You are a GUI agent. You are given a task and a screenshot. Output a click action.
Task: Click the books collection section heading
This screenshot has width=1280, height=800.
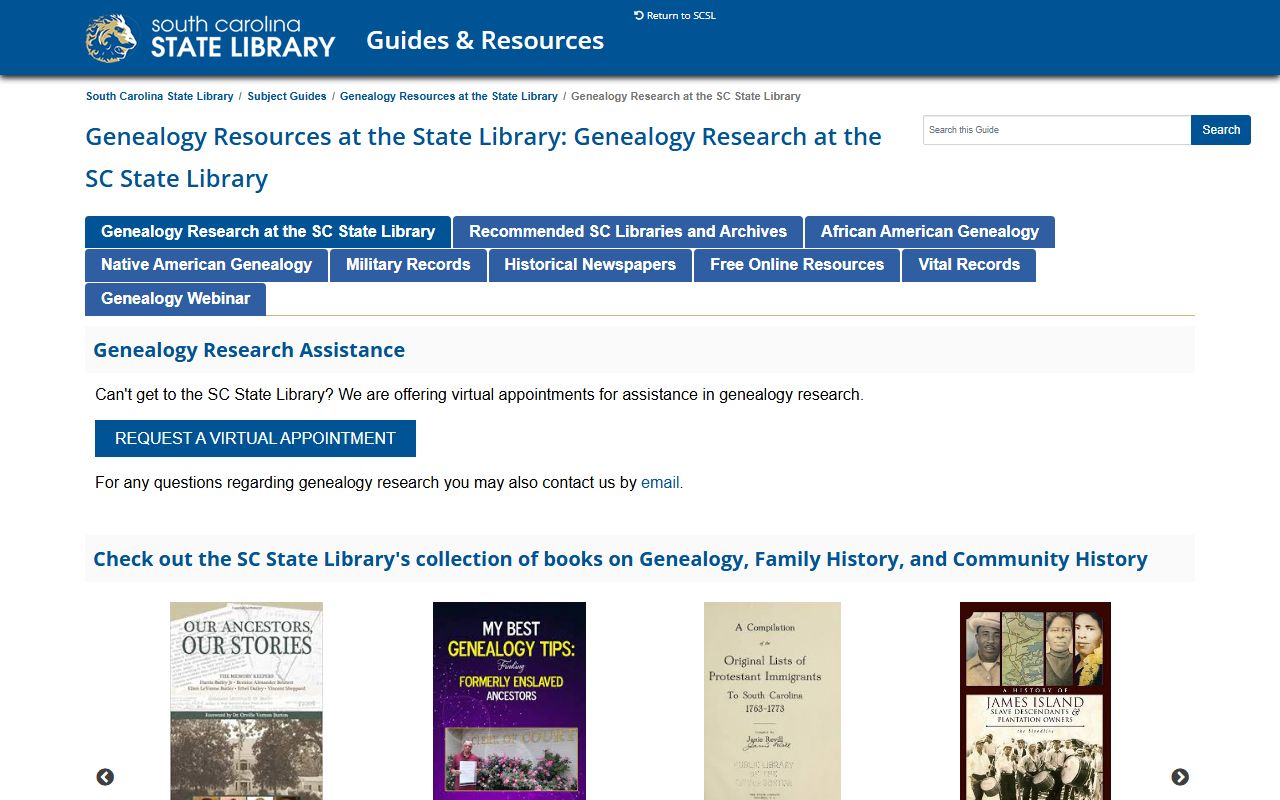coord(620,559)
